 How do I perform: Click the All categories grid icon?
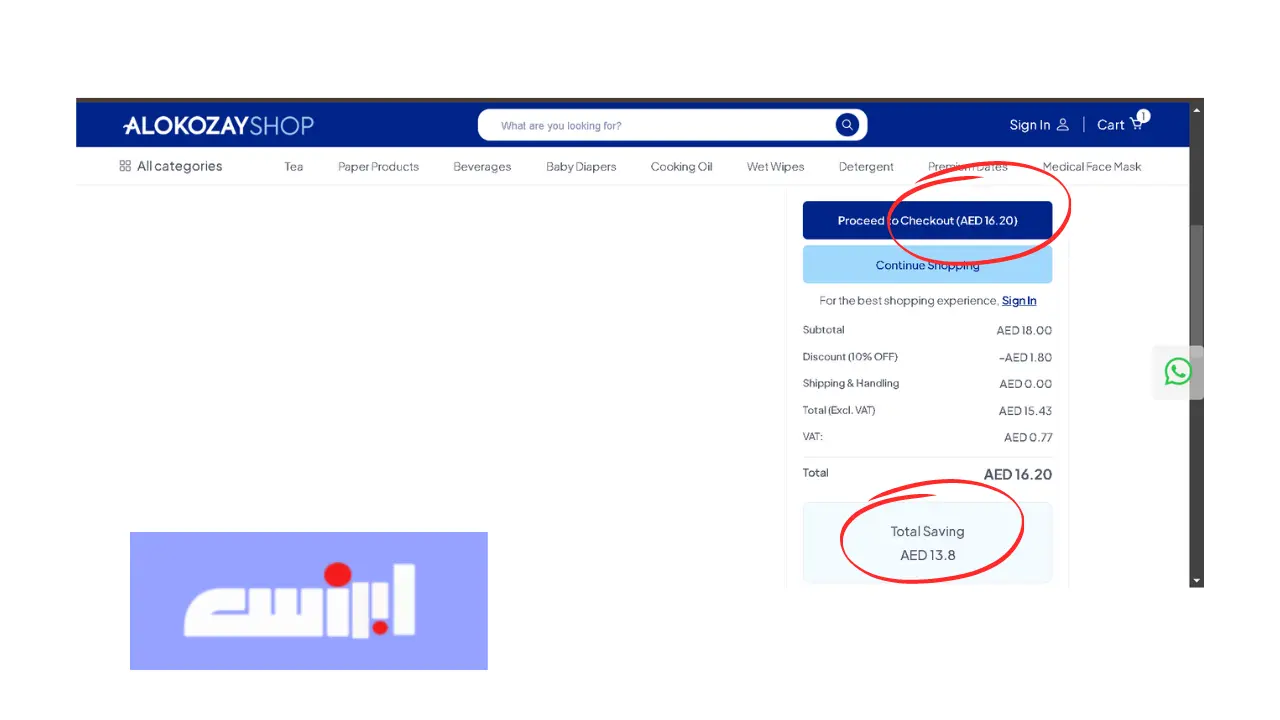[125, 166]
